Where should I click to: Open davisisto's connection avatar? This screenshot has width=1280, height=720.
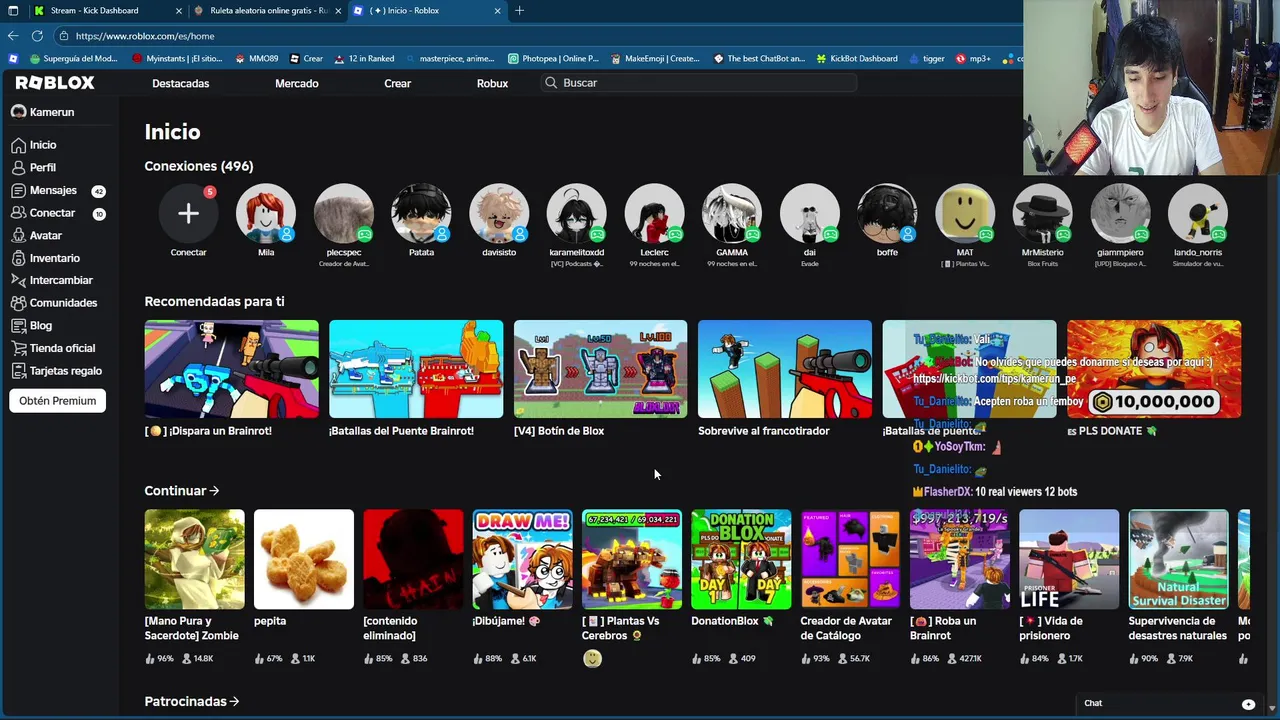point(499,213)
